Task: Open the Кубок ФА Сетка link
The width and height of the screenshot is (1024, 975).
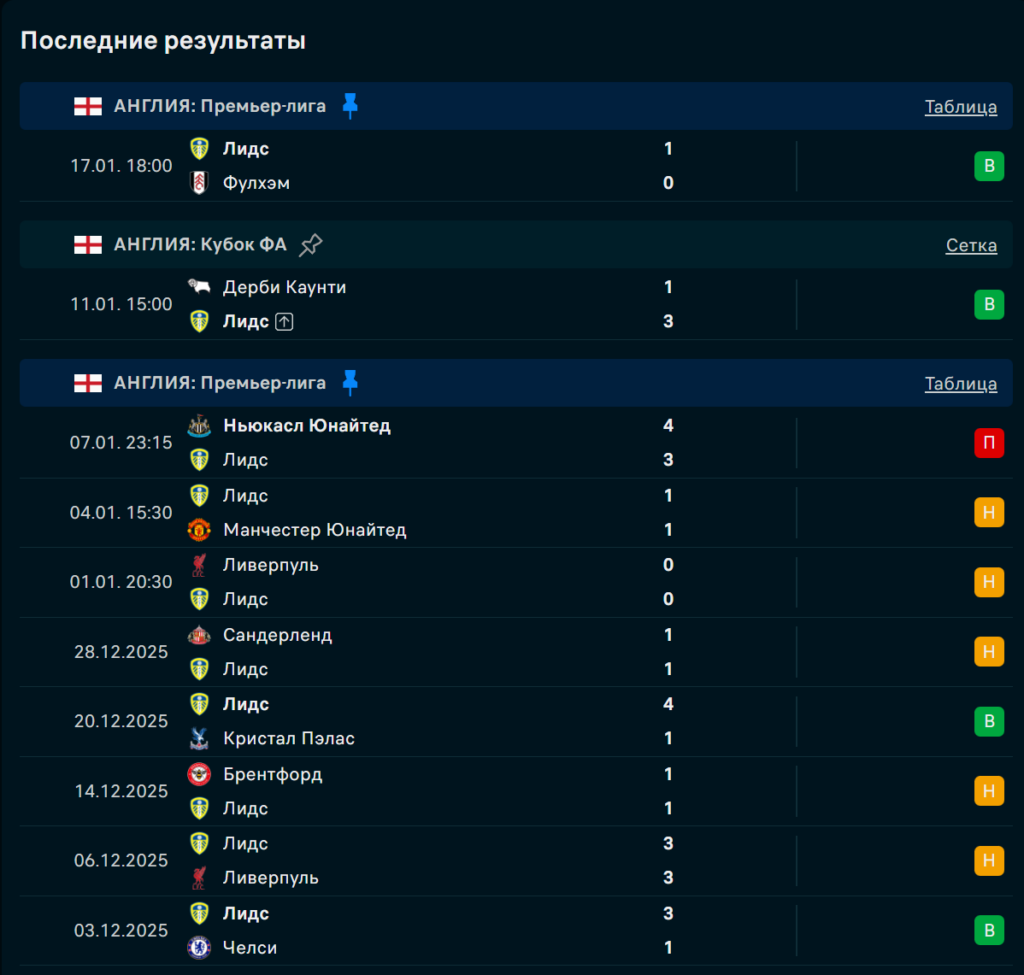Action: pyautogui.click(x=970, y=245)
